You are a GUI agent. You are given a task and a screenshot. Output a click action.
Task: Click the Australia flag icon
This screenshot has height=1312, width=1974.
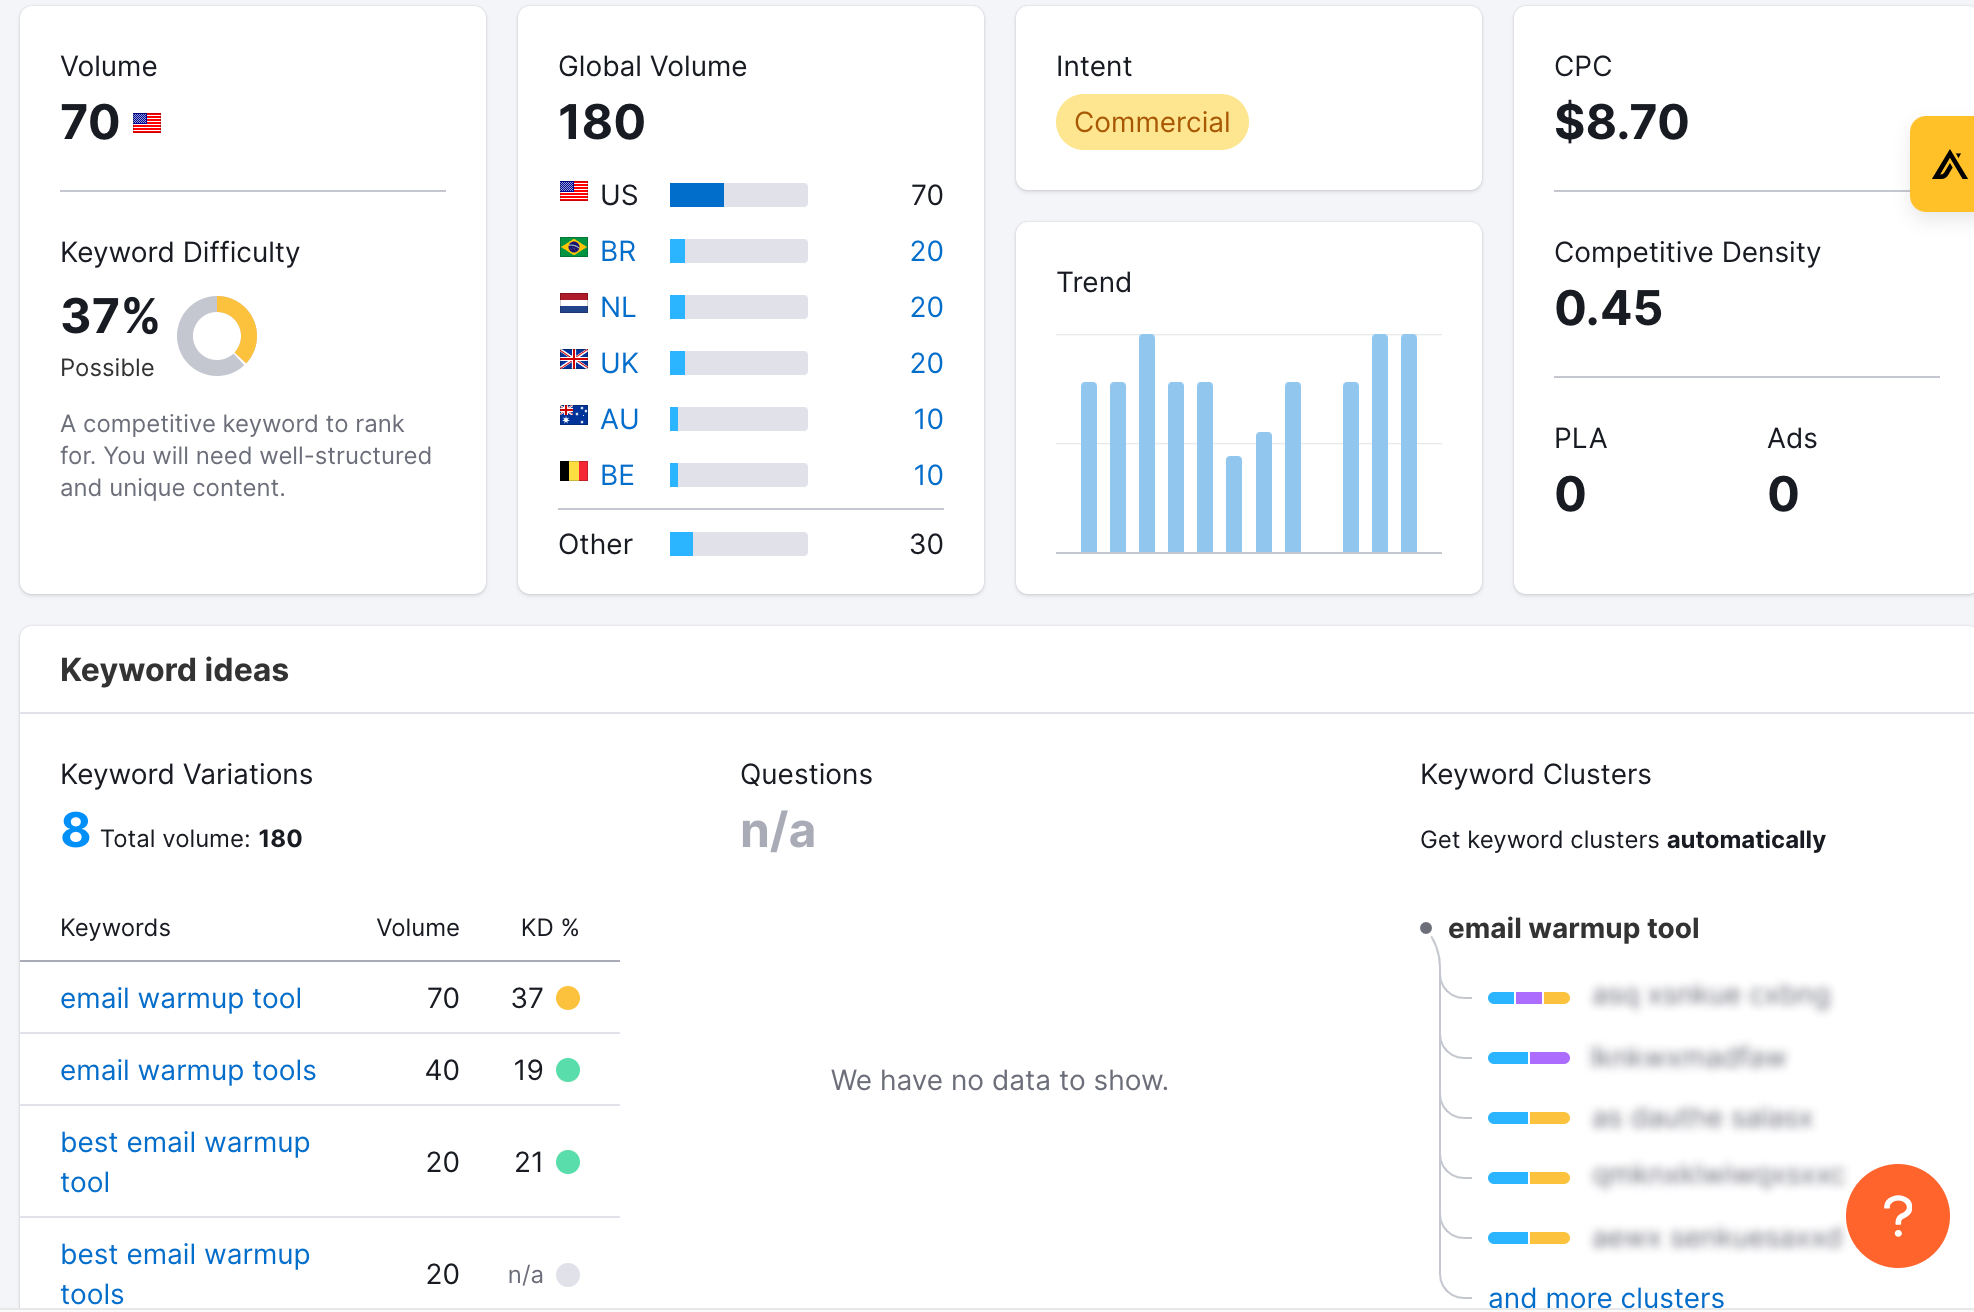(573, 415)
